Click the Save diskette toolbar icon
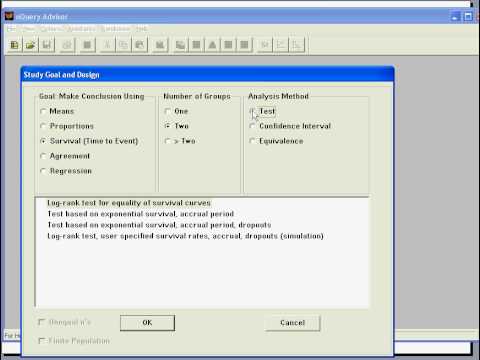This screenshot has width=480, height=360. [x=47, y=45]
